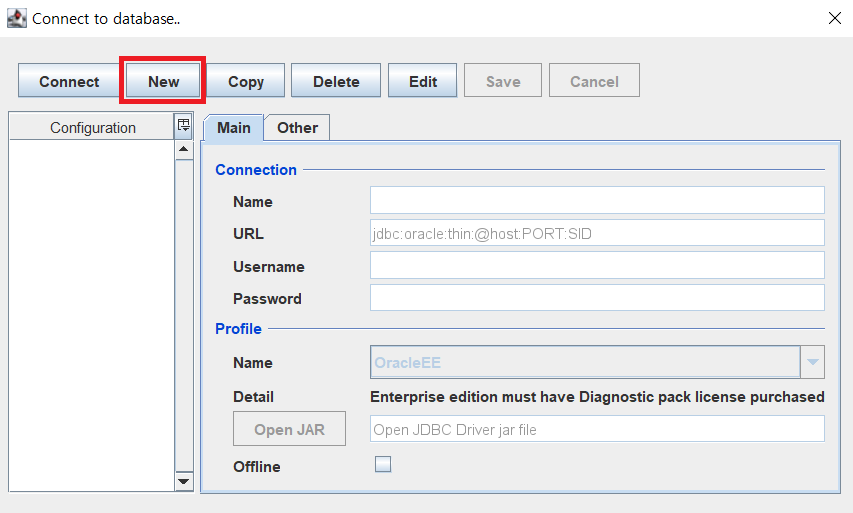Viewport: 853px width, 513px height.
Task: Switch to the Main tab
Action: 233,128
